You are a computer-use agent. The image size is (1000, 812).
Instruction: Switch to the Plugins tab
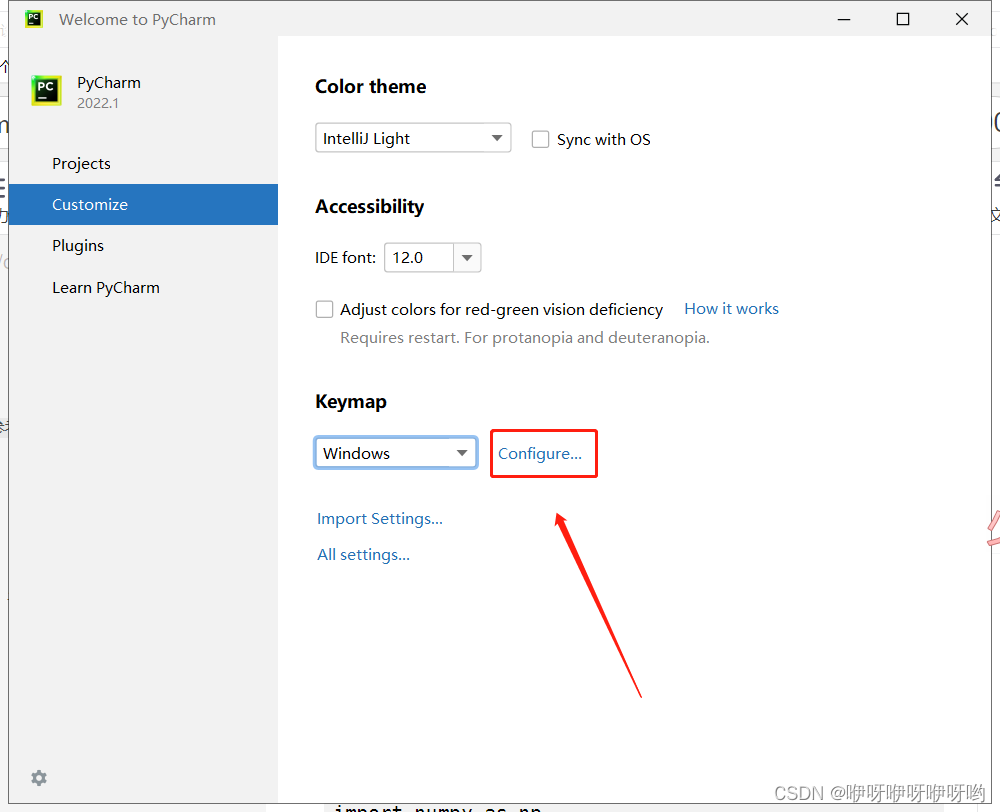143,246
